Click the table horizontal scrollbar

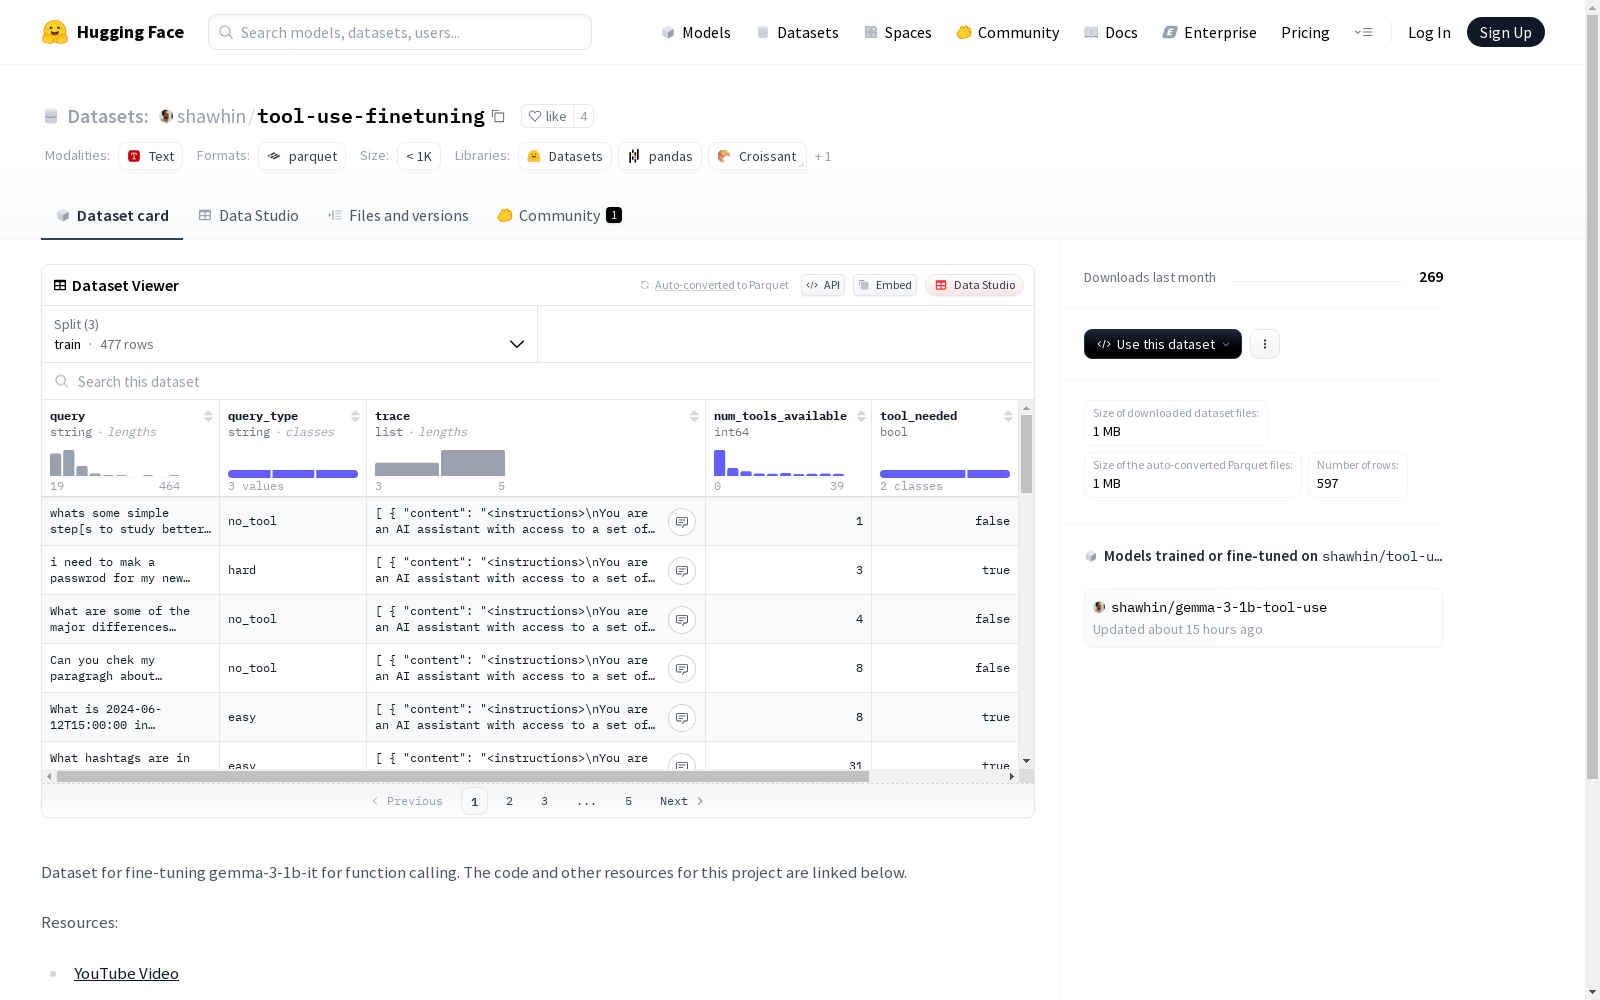point(463,776)
